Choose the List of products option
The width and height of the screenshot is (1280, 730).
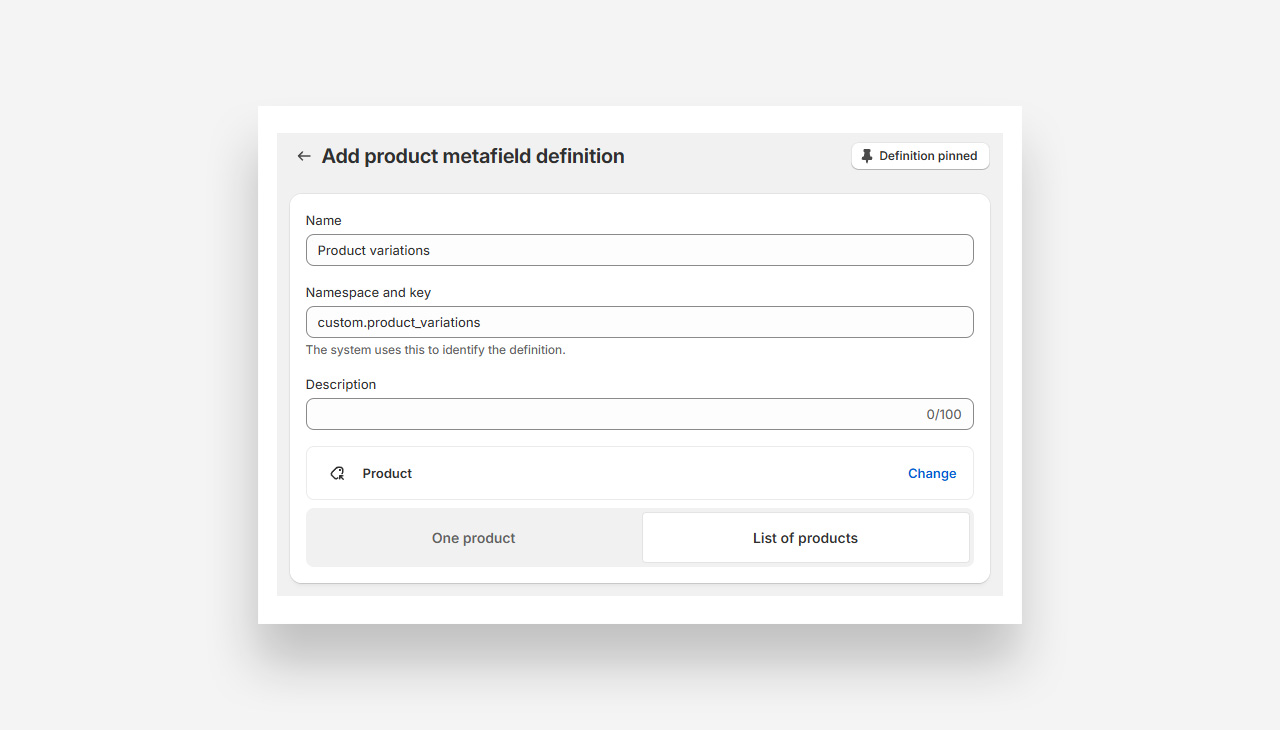tap(805, 538)
